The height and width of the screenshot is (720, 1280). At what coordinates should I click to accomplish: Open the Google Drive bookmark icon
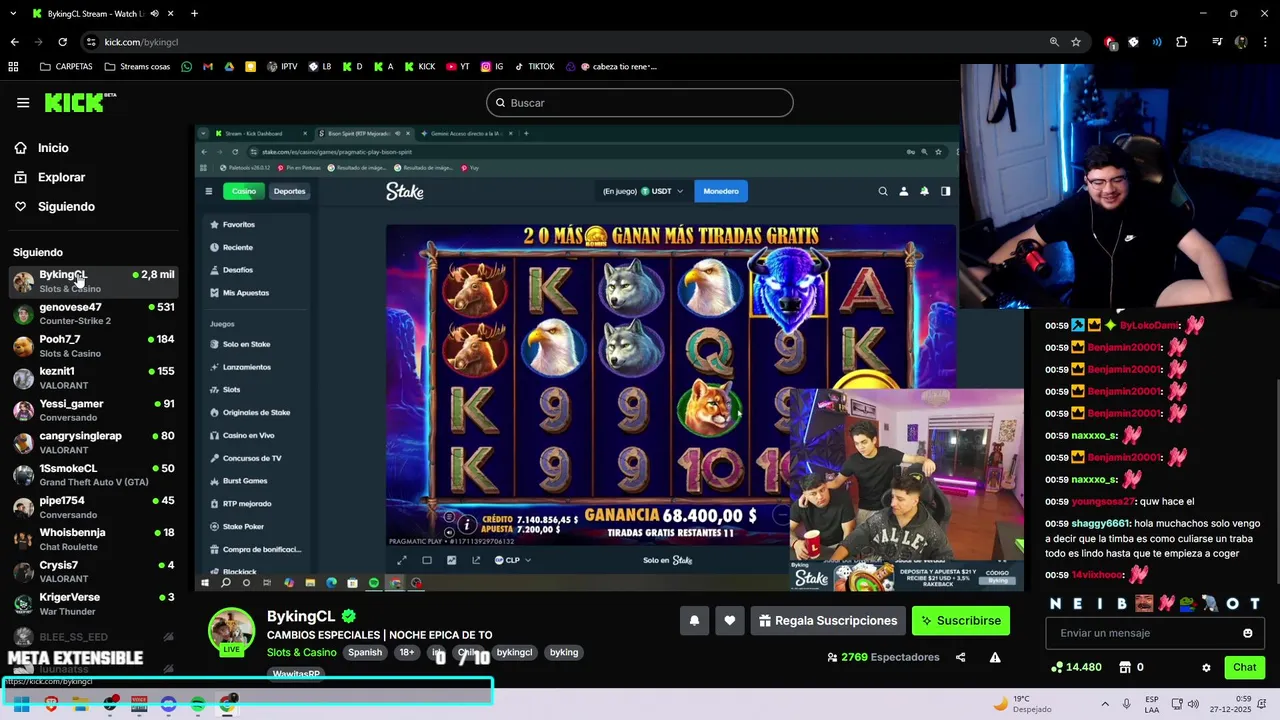[x=229, y=67]
